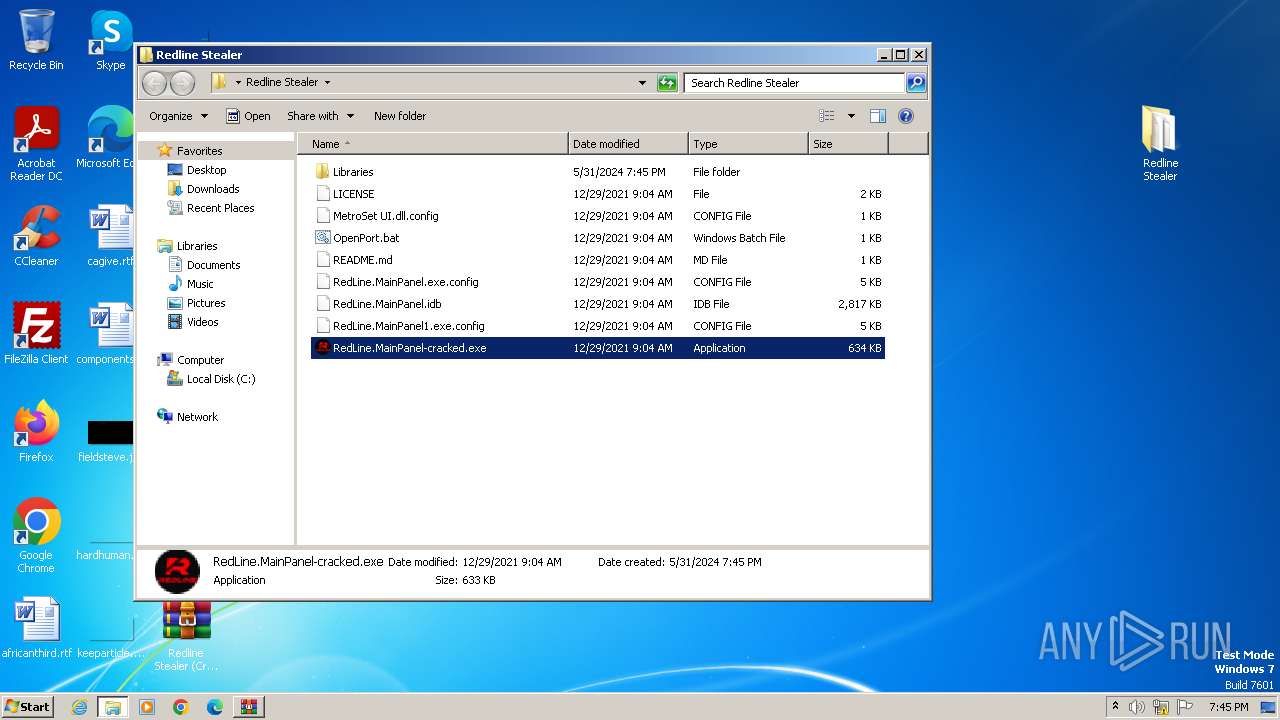Launch Firefox desktop shortcut

pyautogui.click(x=36, y=432)
